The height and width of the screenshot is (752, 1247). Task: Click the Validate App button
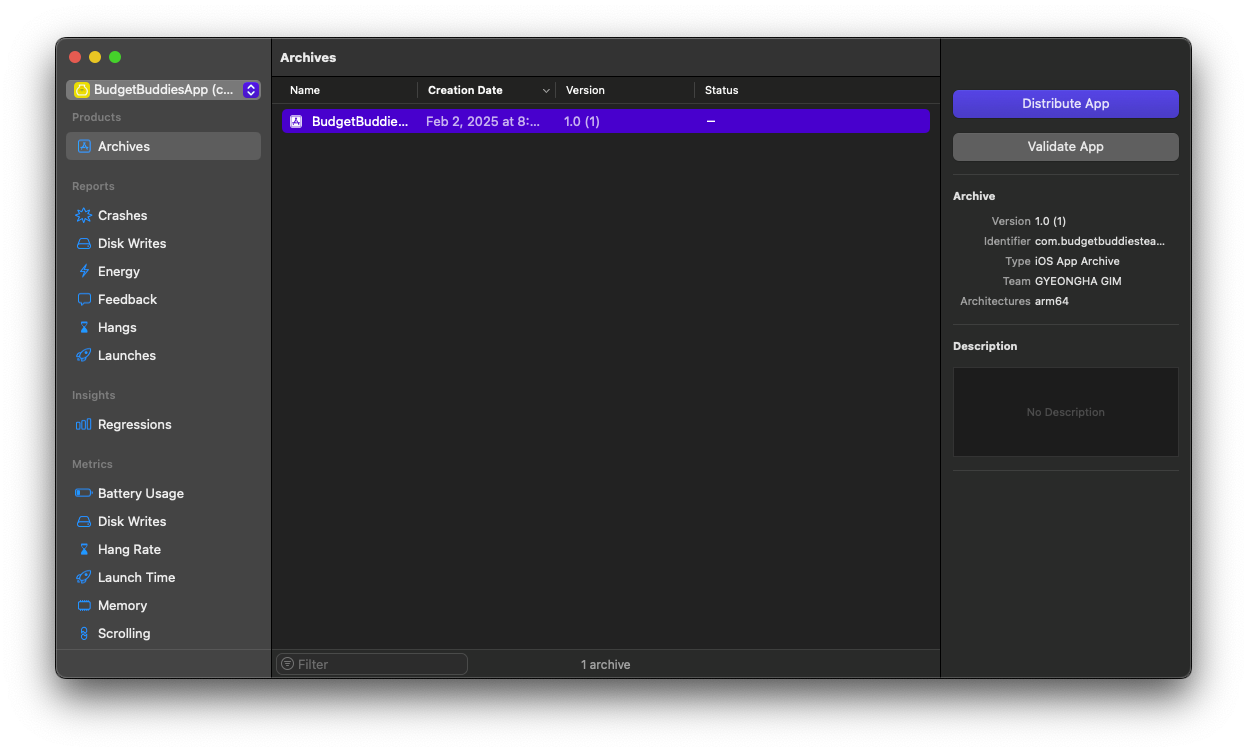pos(1066,146)
